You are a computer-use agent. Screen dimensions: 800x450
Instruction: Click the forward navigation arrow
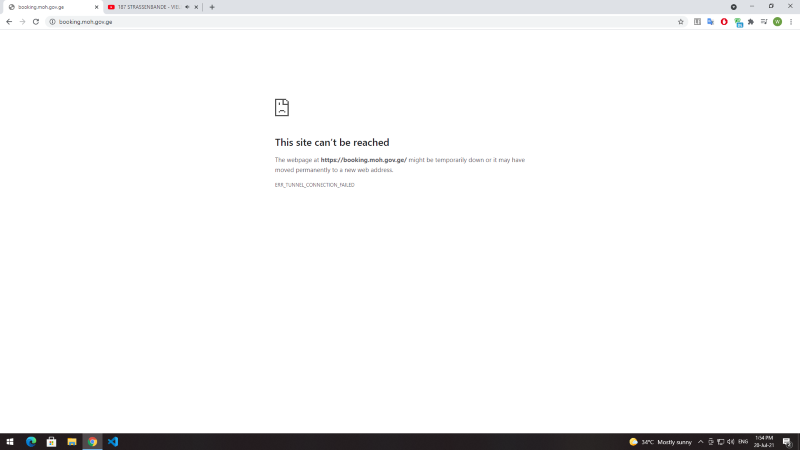coord(22,22)
